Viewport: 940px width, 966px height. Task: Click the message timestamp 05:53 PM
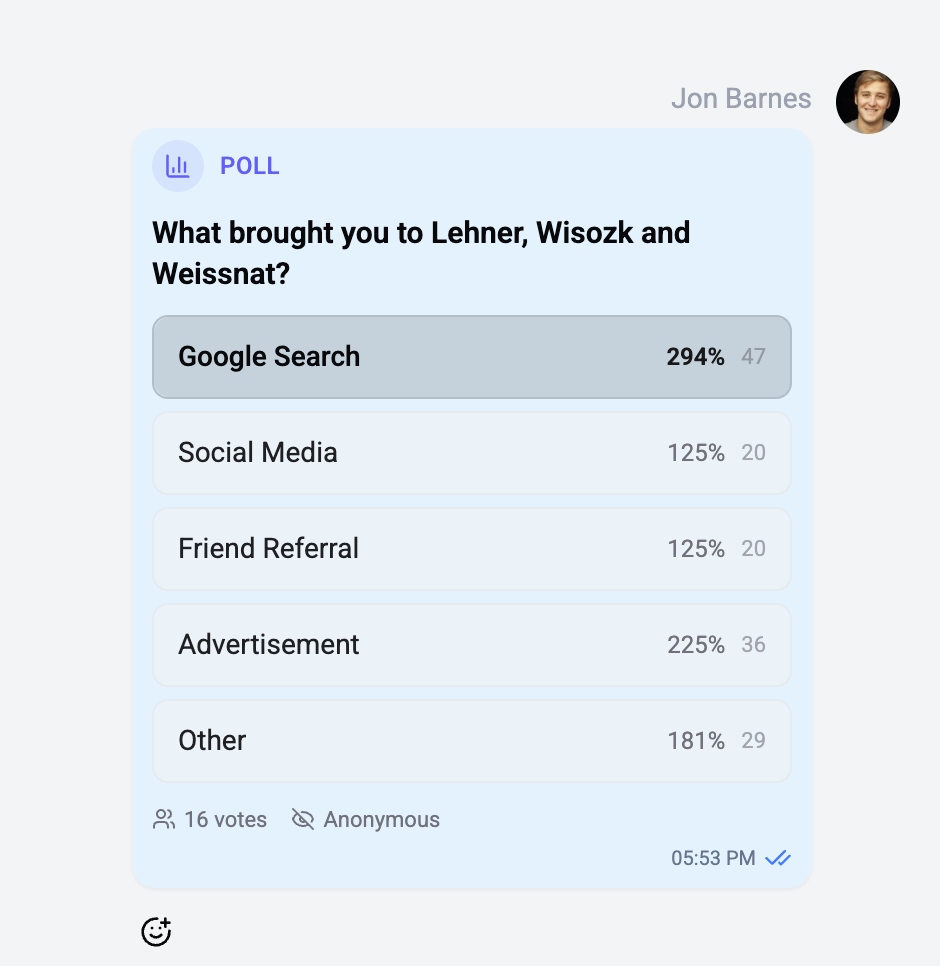click(713, 858)
